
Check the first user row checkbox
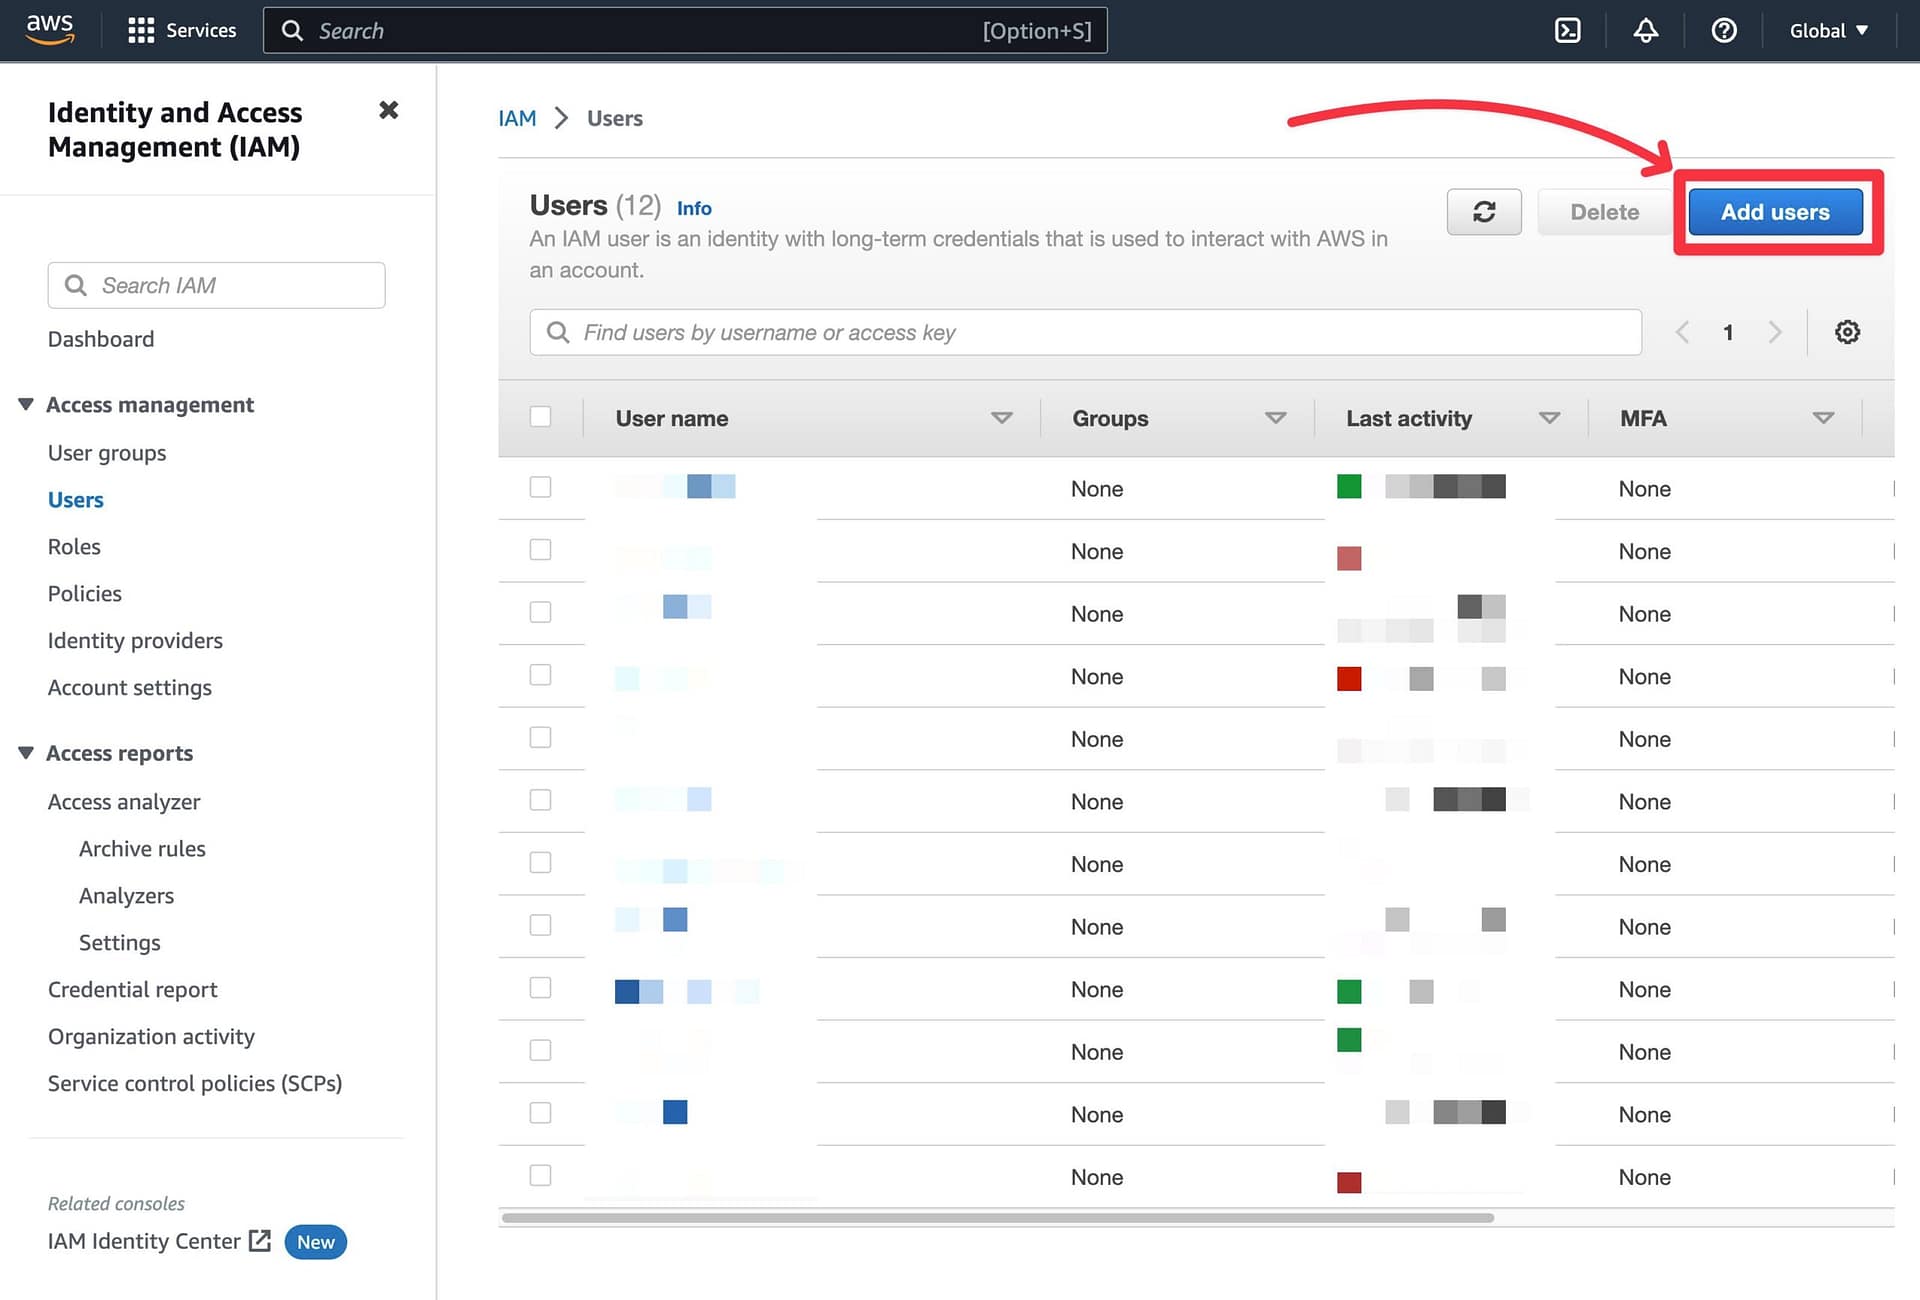pyautogui.click(x=540, y=487)
